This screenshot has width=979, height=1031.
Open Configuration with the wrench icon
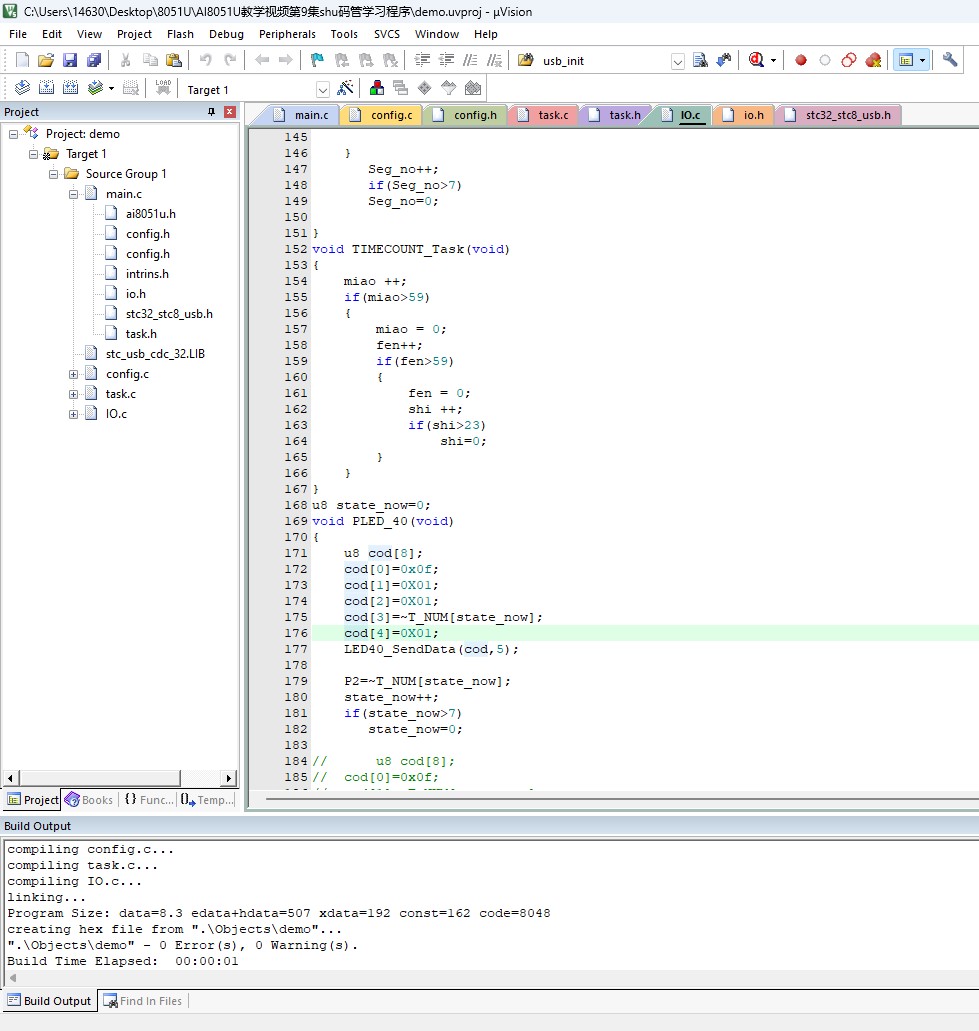(x=949, y=60)
